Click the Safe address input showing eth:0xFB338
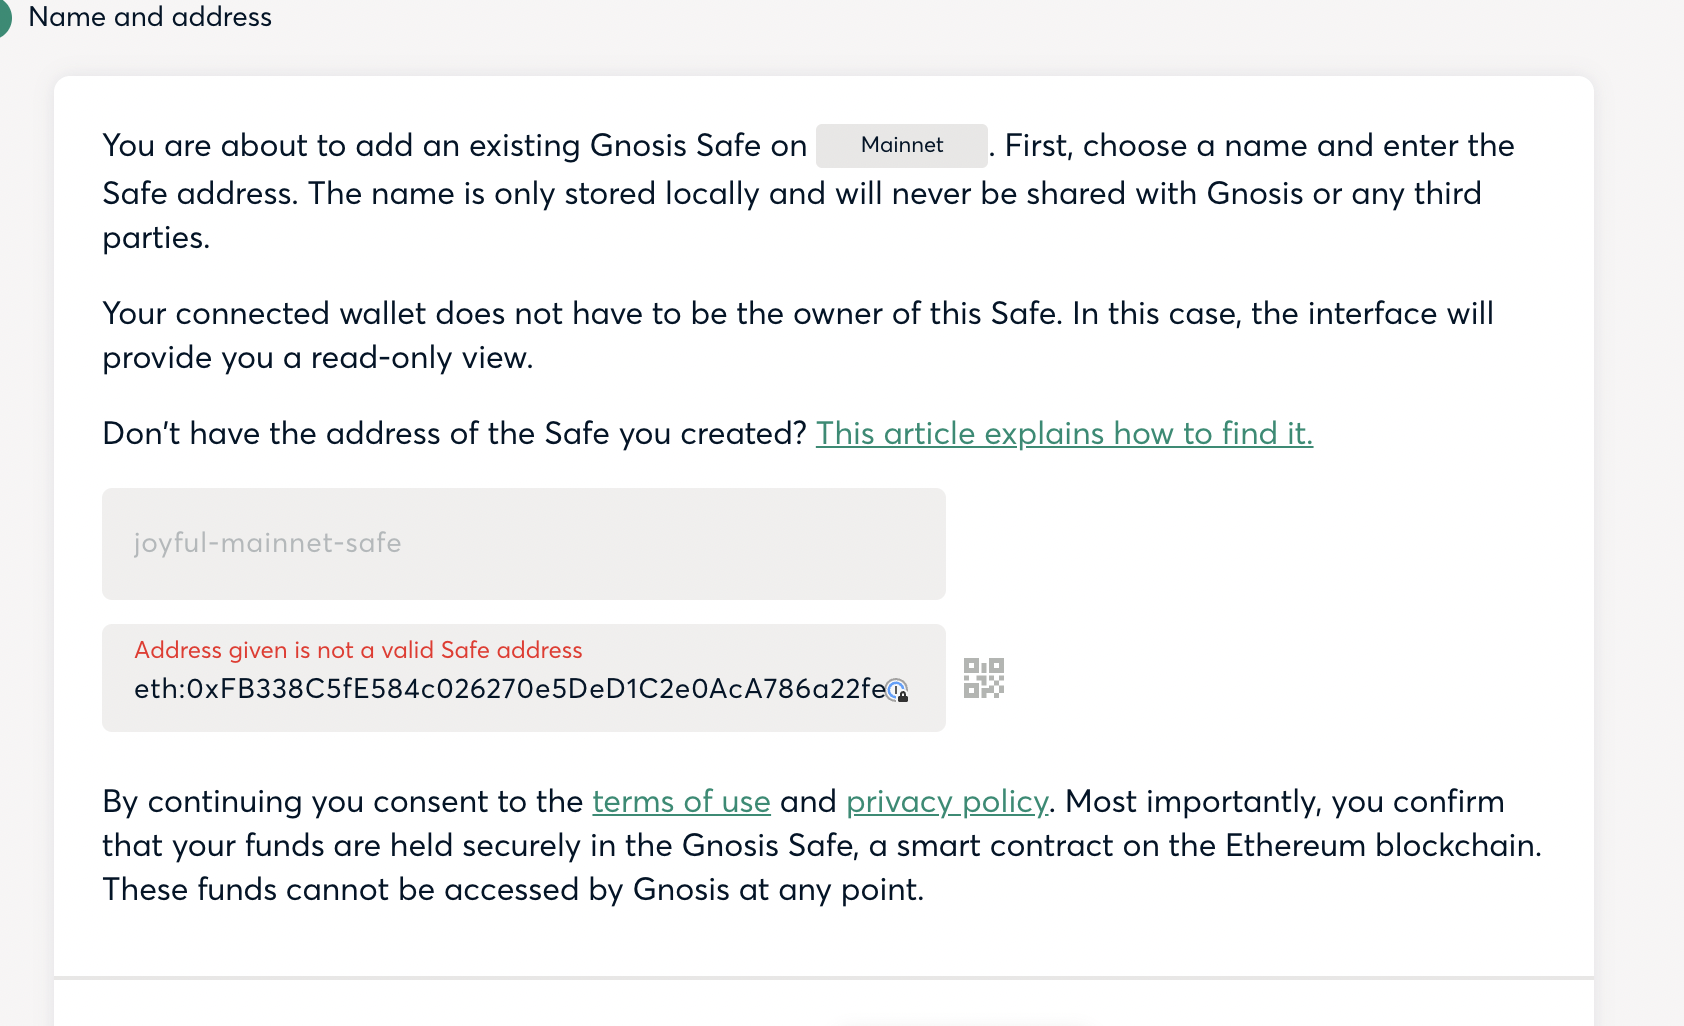Image resolution: width=1684 pixels, height=1026 pixels. point(500,689)
